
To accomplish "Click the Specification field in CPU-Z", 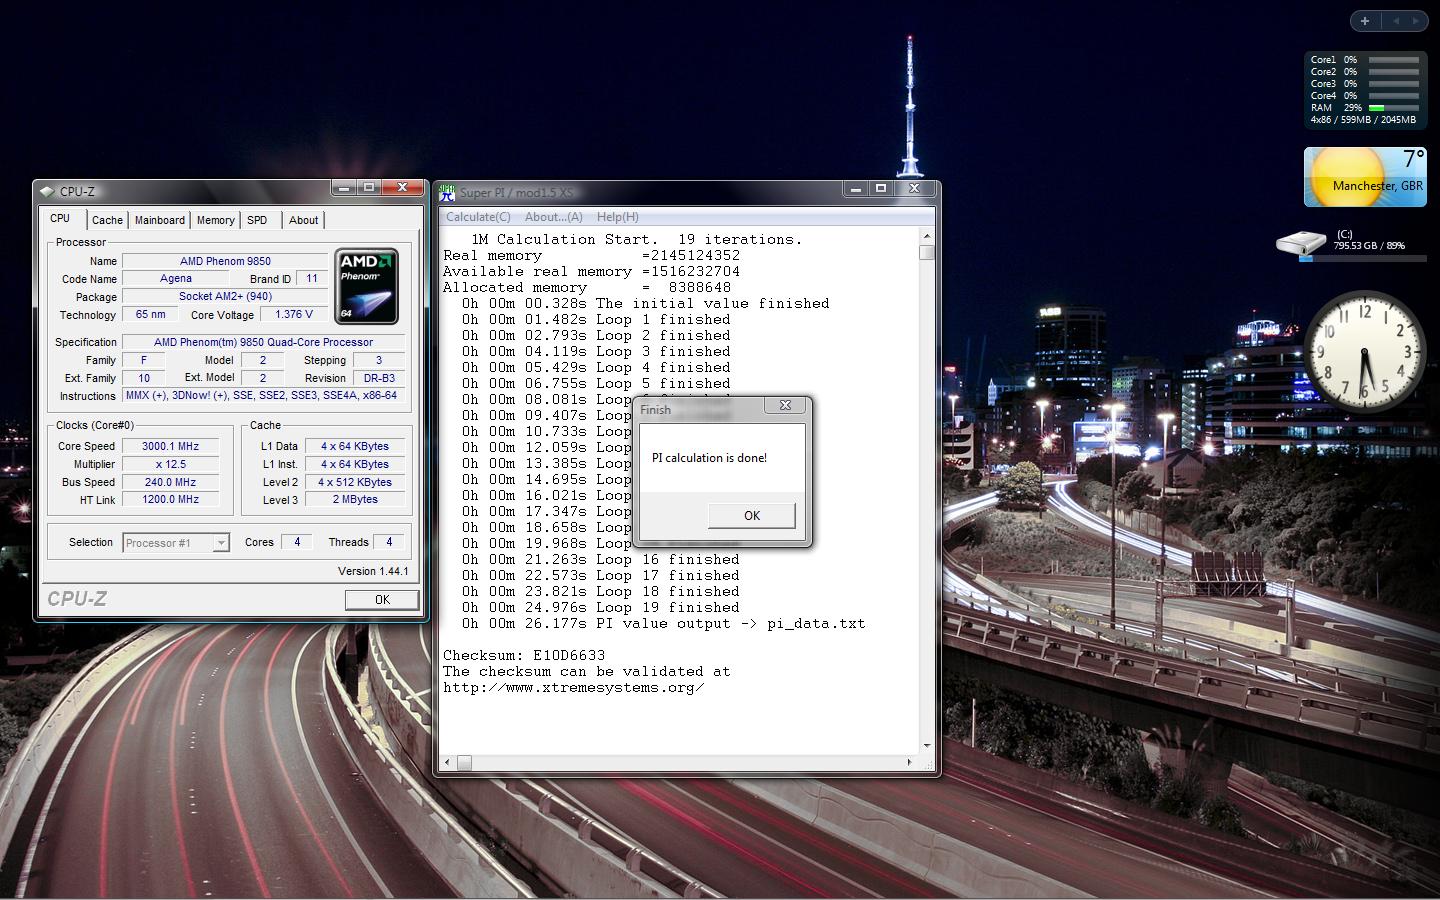I will point(263,342).
